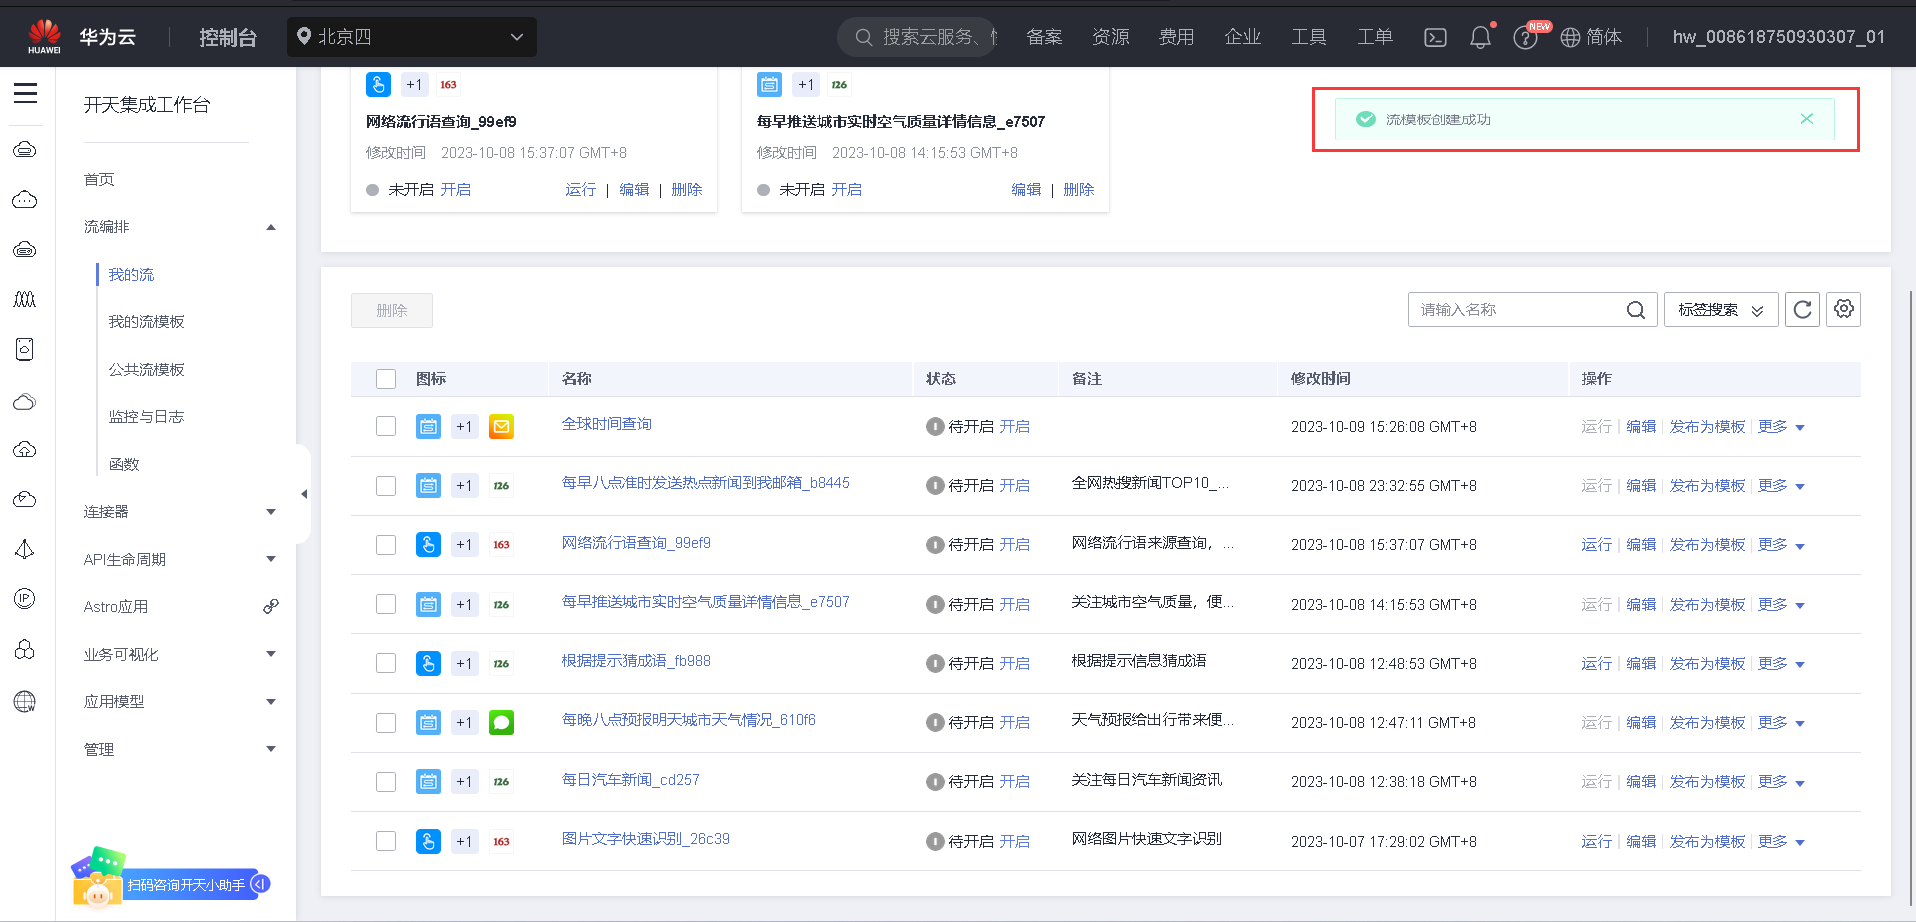Click 开启 to enable 全球时间查询
Viewport: 1916px width, 922px height.
(x=1014, y=425)
